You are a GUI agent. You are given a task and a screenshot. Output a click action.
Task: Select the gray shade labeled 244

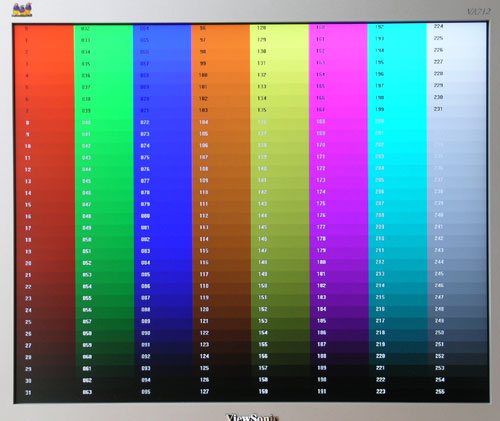point(458,262)
